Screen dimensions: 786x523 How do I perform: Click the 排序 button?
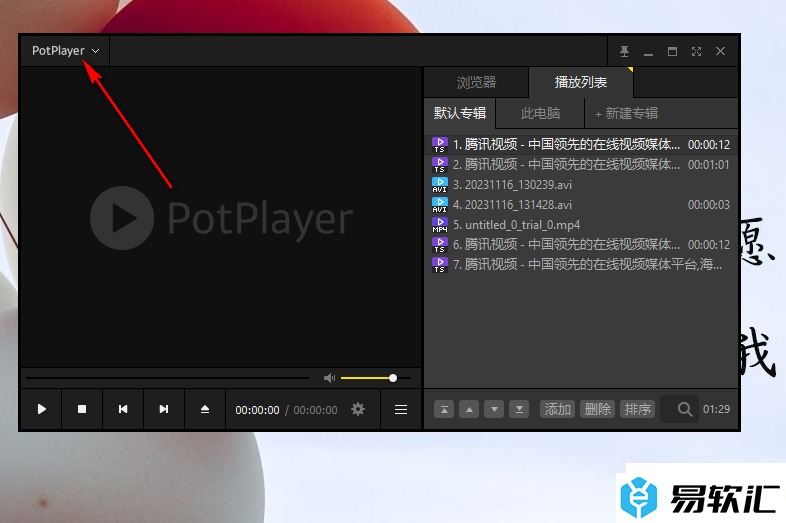pyautogui.click(x=638, y=409)
